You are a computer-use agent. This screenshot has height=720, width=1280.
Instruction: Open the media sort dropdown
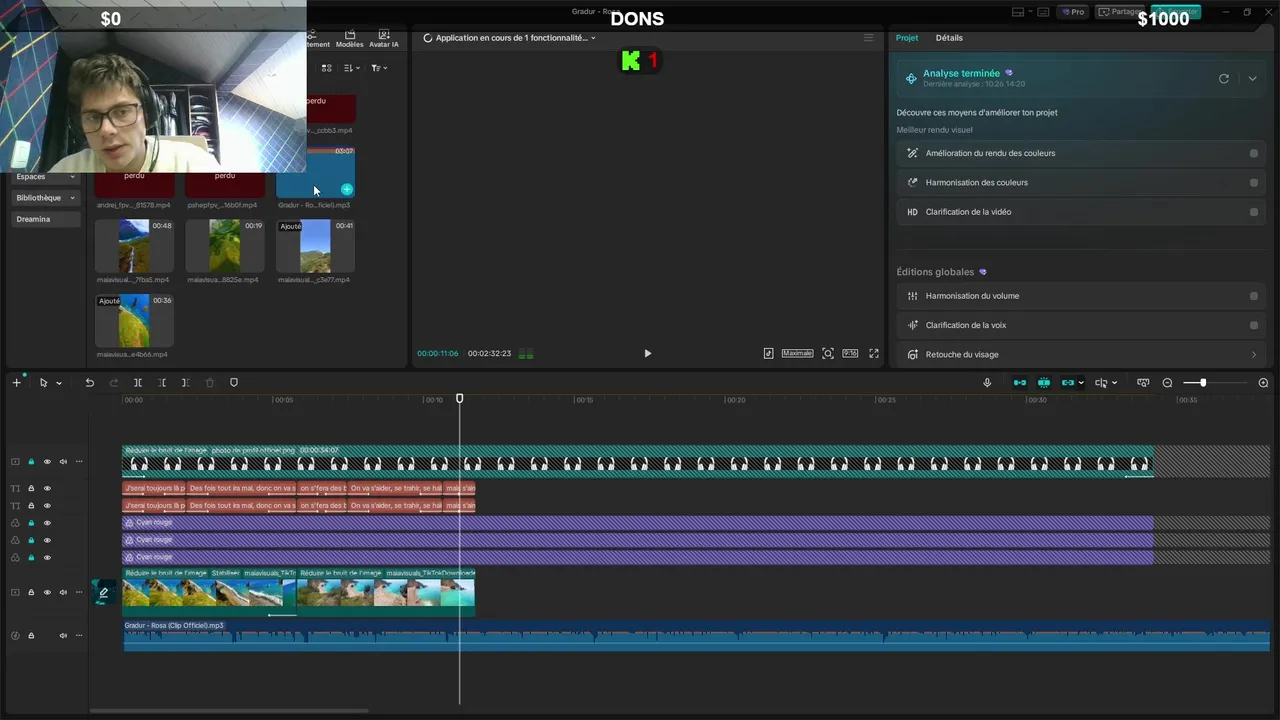[351, 68]
